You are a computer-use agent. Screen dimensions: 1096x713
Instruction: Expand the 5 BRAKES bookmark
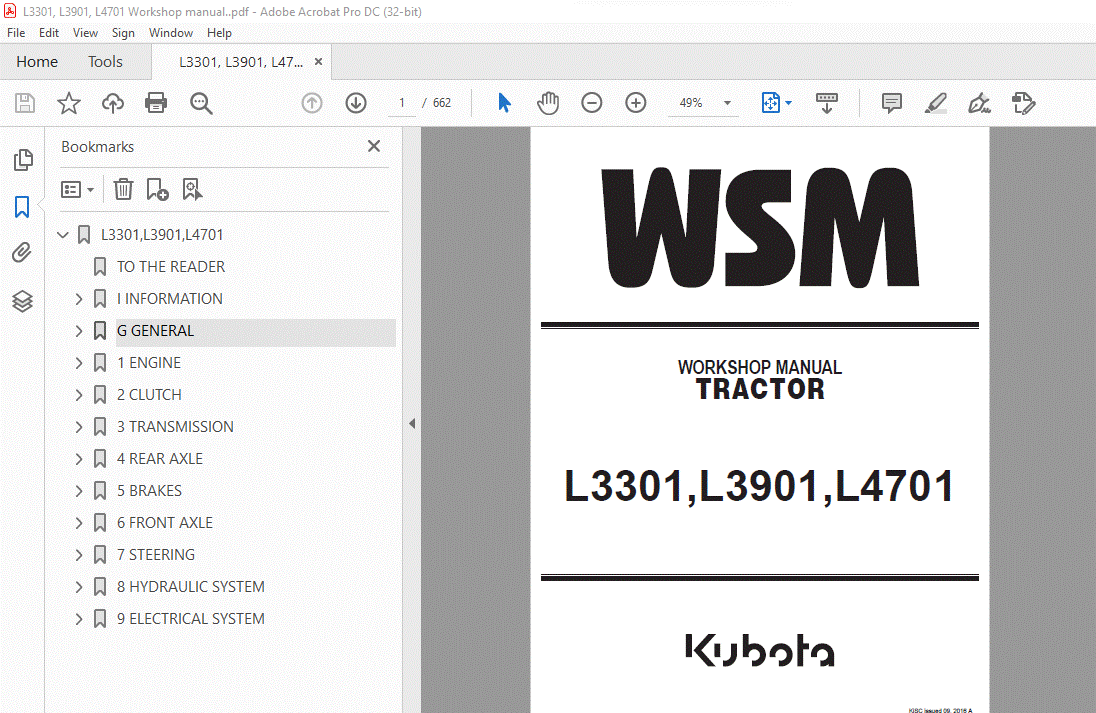pyautogui.click(x=79, y=491)
